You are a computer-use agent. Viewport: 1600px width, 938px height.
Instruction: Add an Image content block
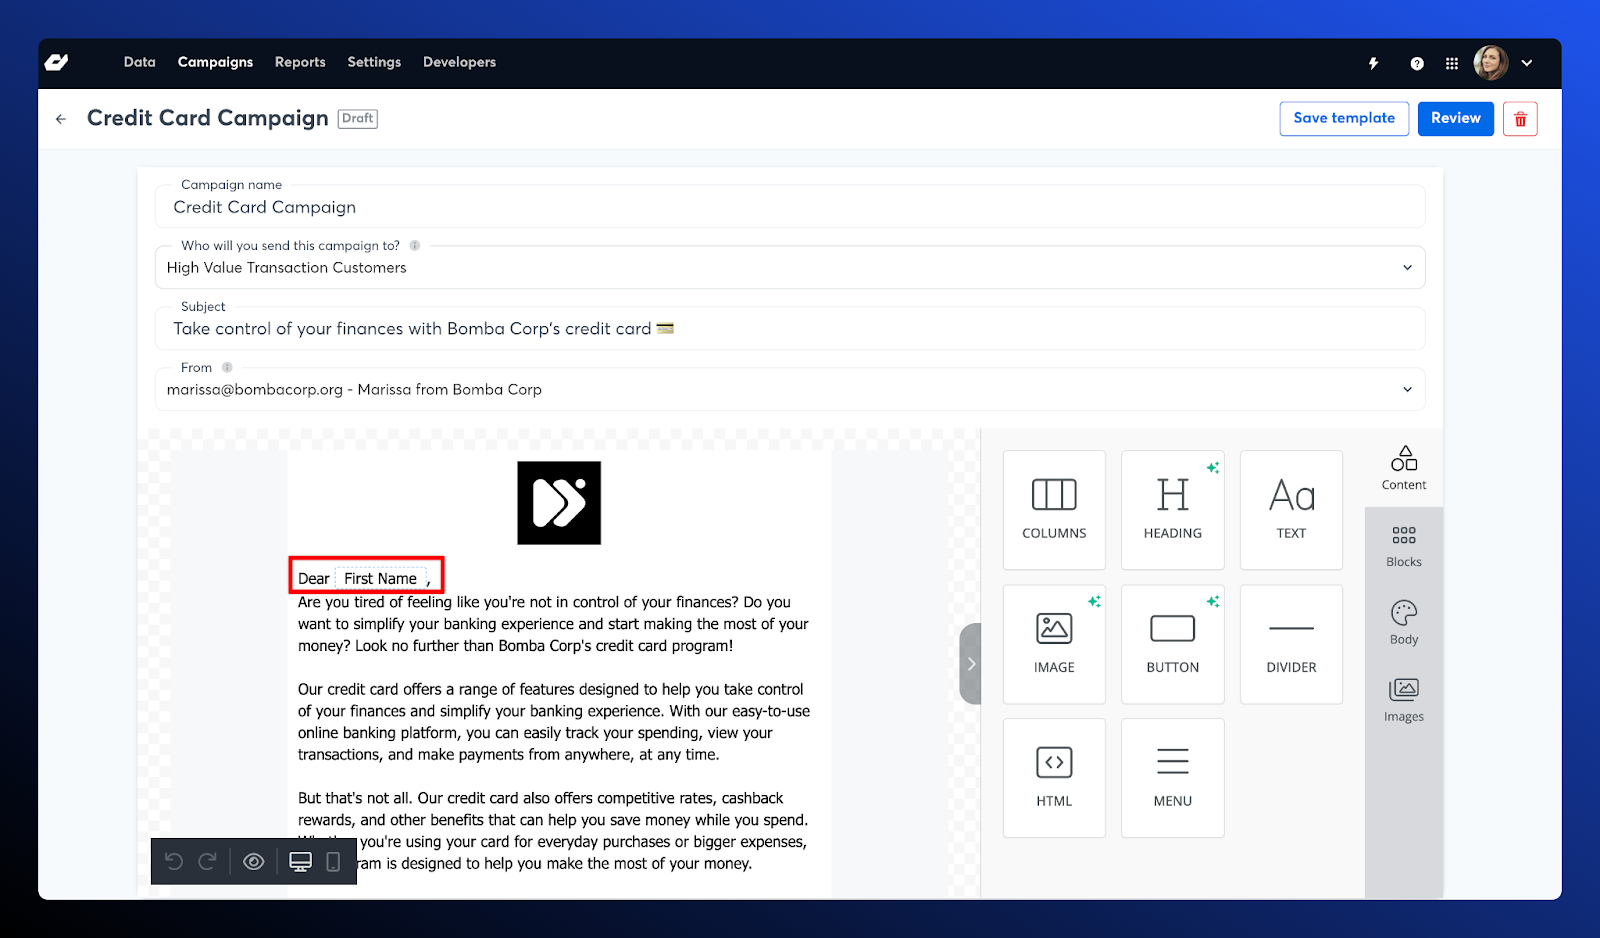(x=1054, y=644)
